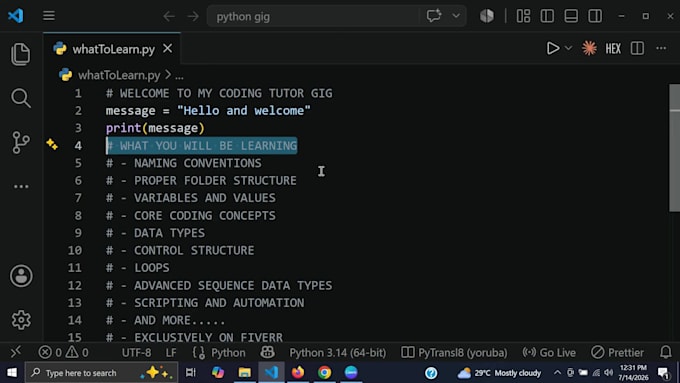This screenshot has height=383, width=680.
Task: Click PyTransl8 (yoruba) in status bar
Action: 454,353
